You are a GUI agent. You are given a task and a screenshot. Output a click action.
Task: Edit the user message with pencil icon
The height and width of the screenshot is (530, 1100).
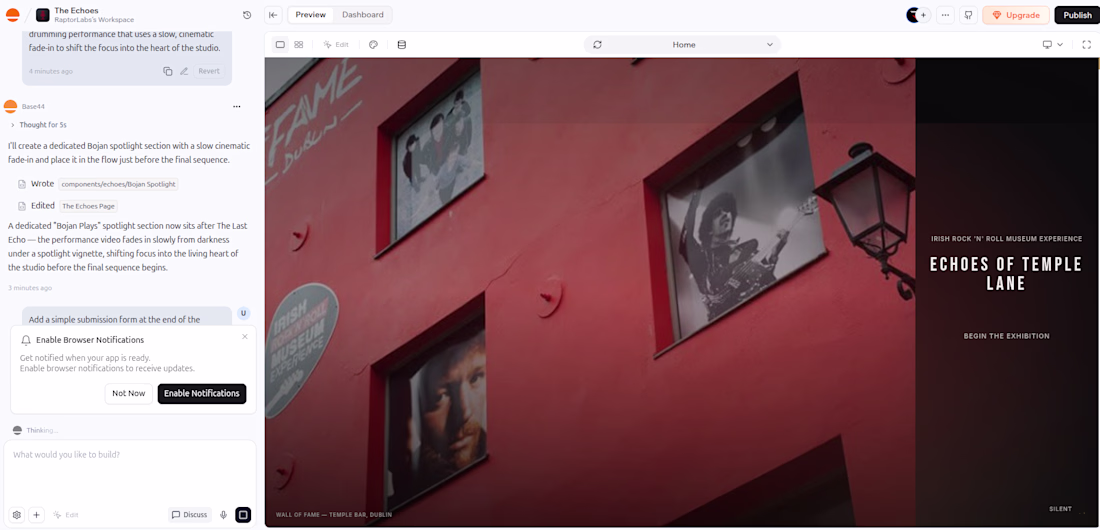click(x=184, y=71)
